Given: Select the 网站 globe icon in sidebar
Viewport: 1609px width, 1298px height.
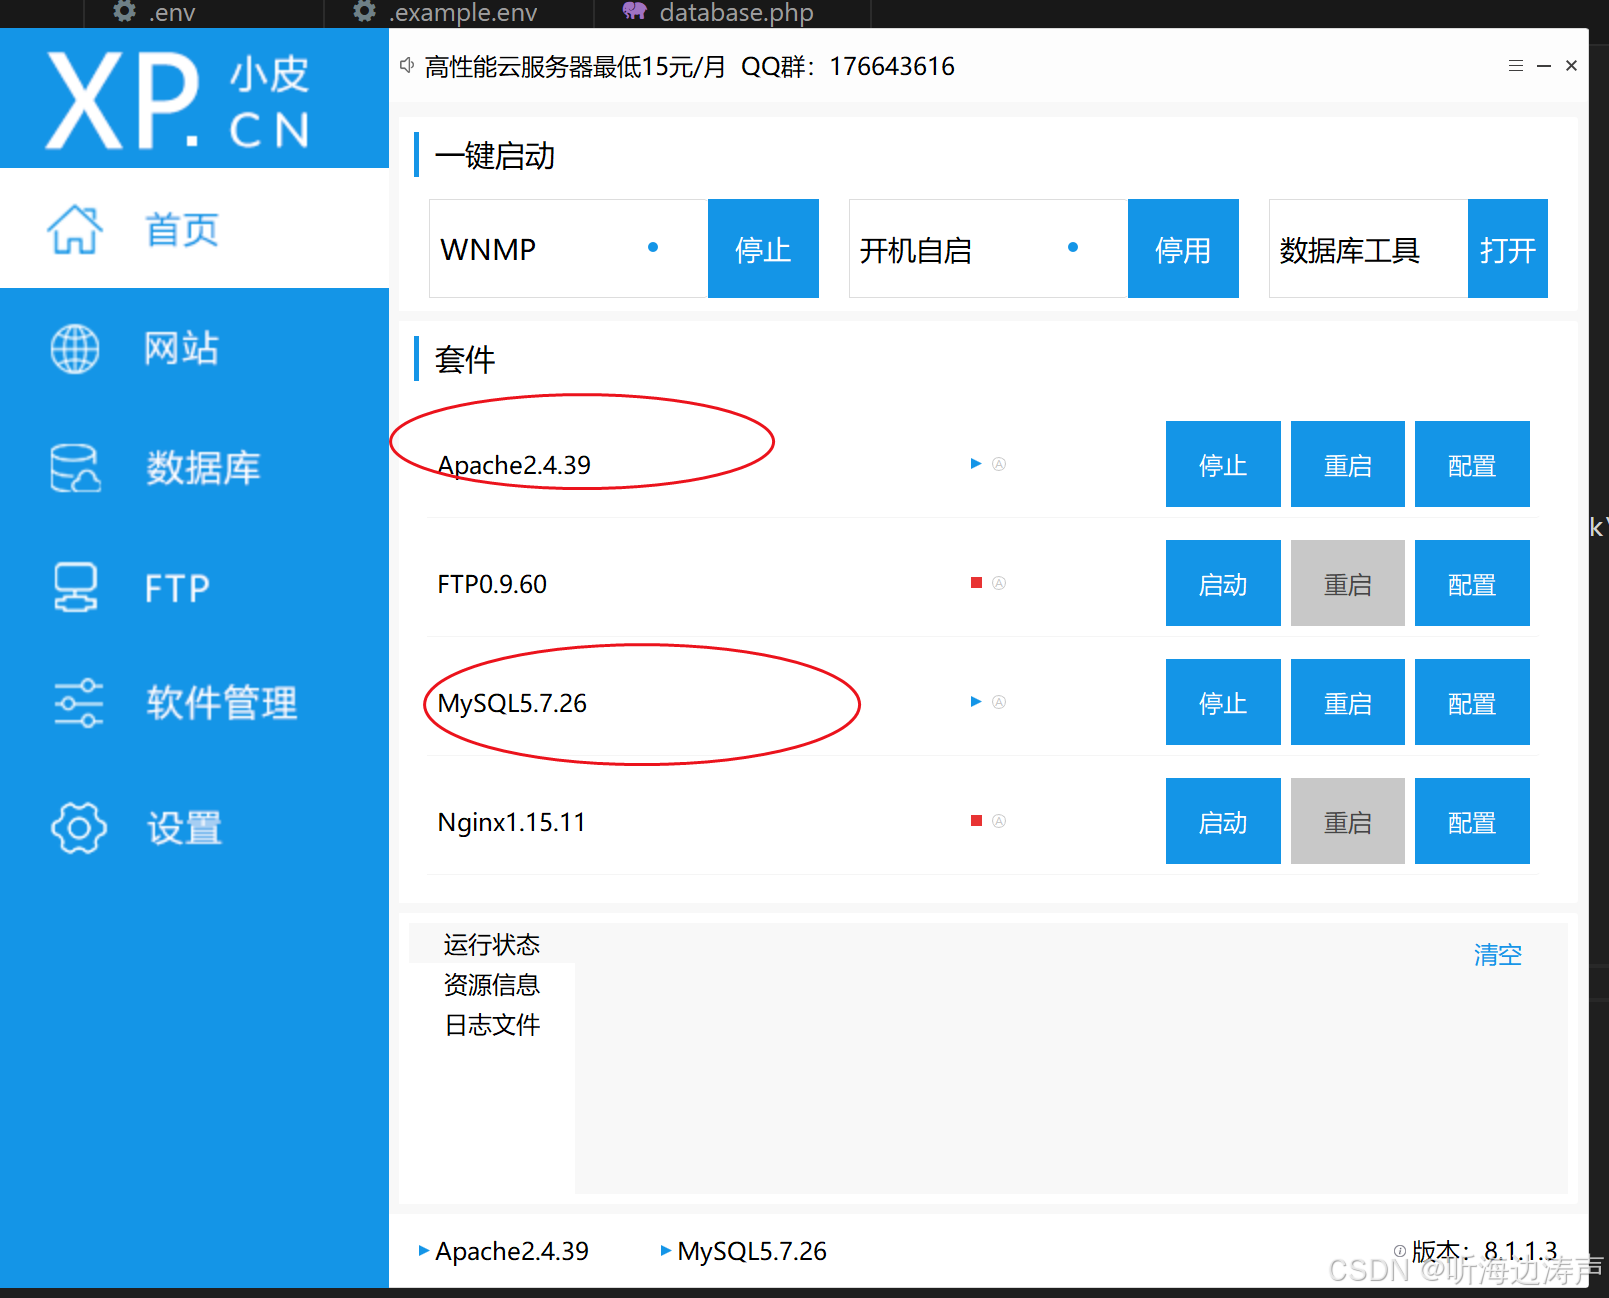Looking at the screenshot, I should click(x=75, y=348).
